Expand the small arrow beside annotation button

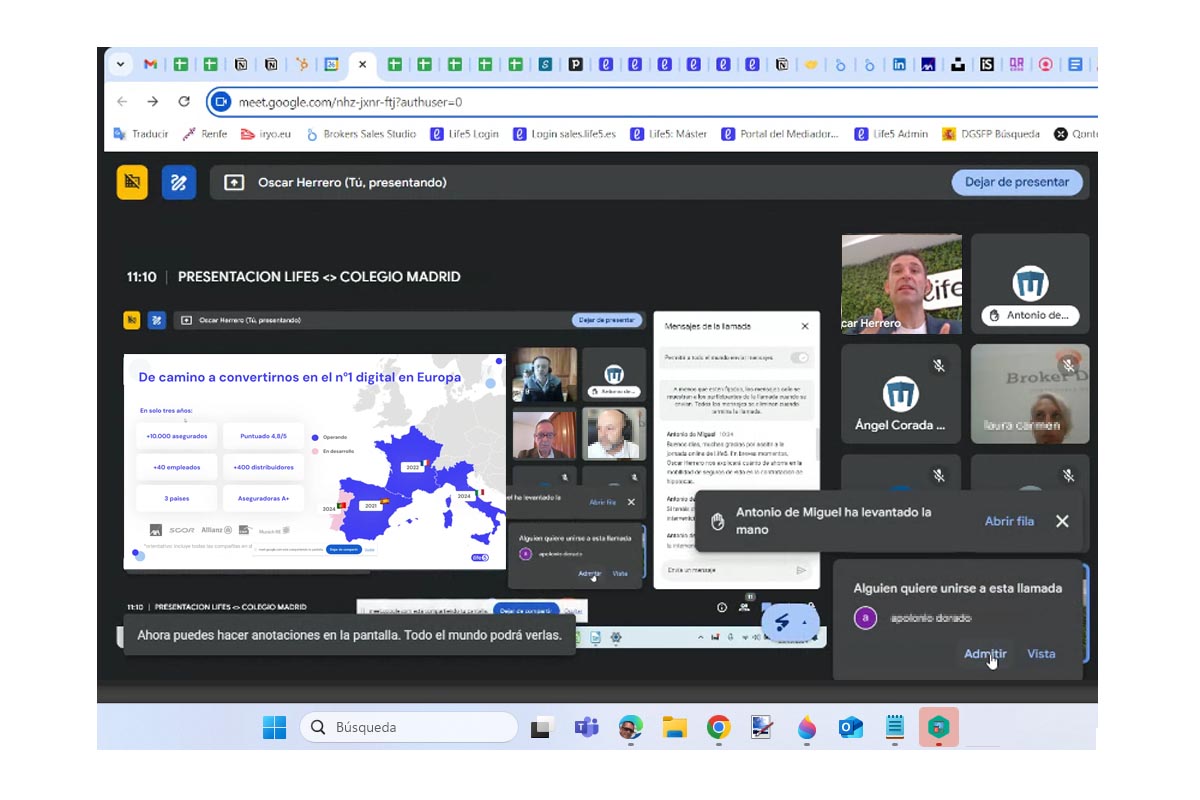(804, 623)
